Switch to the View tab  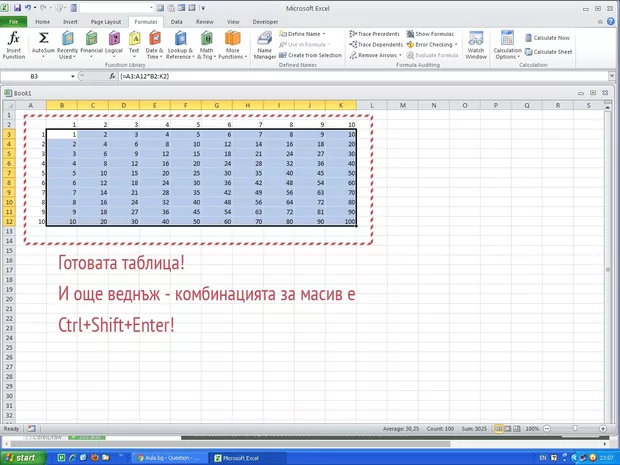[233, 22]
